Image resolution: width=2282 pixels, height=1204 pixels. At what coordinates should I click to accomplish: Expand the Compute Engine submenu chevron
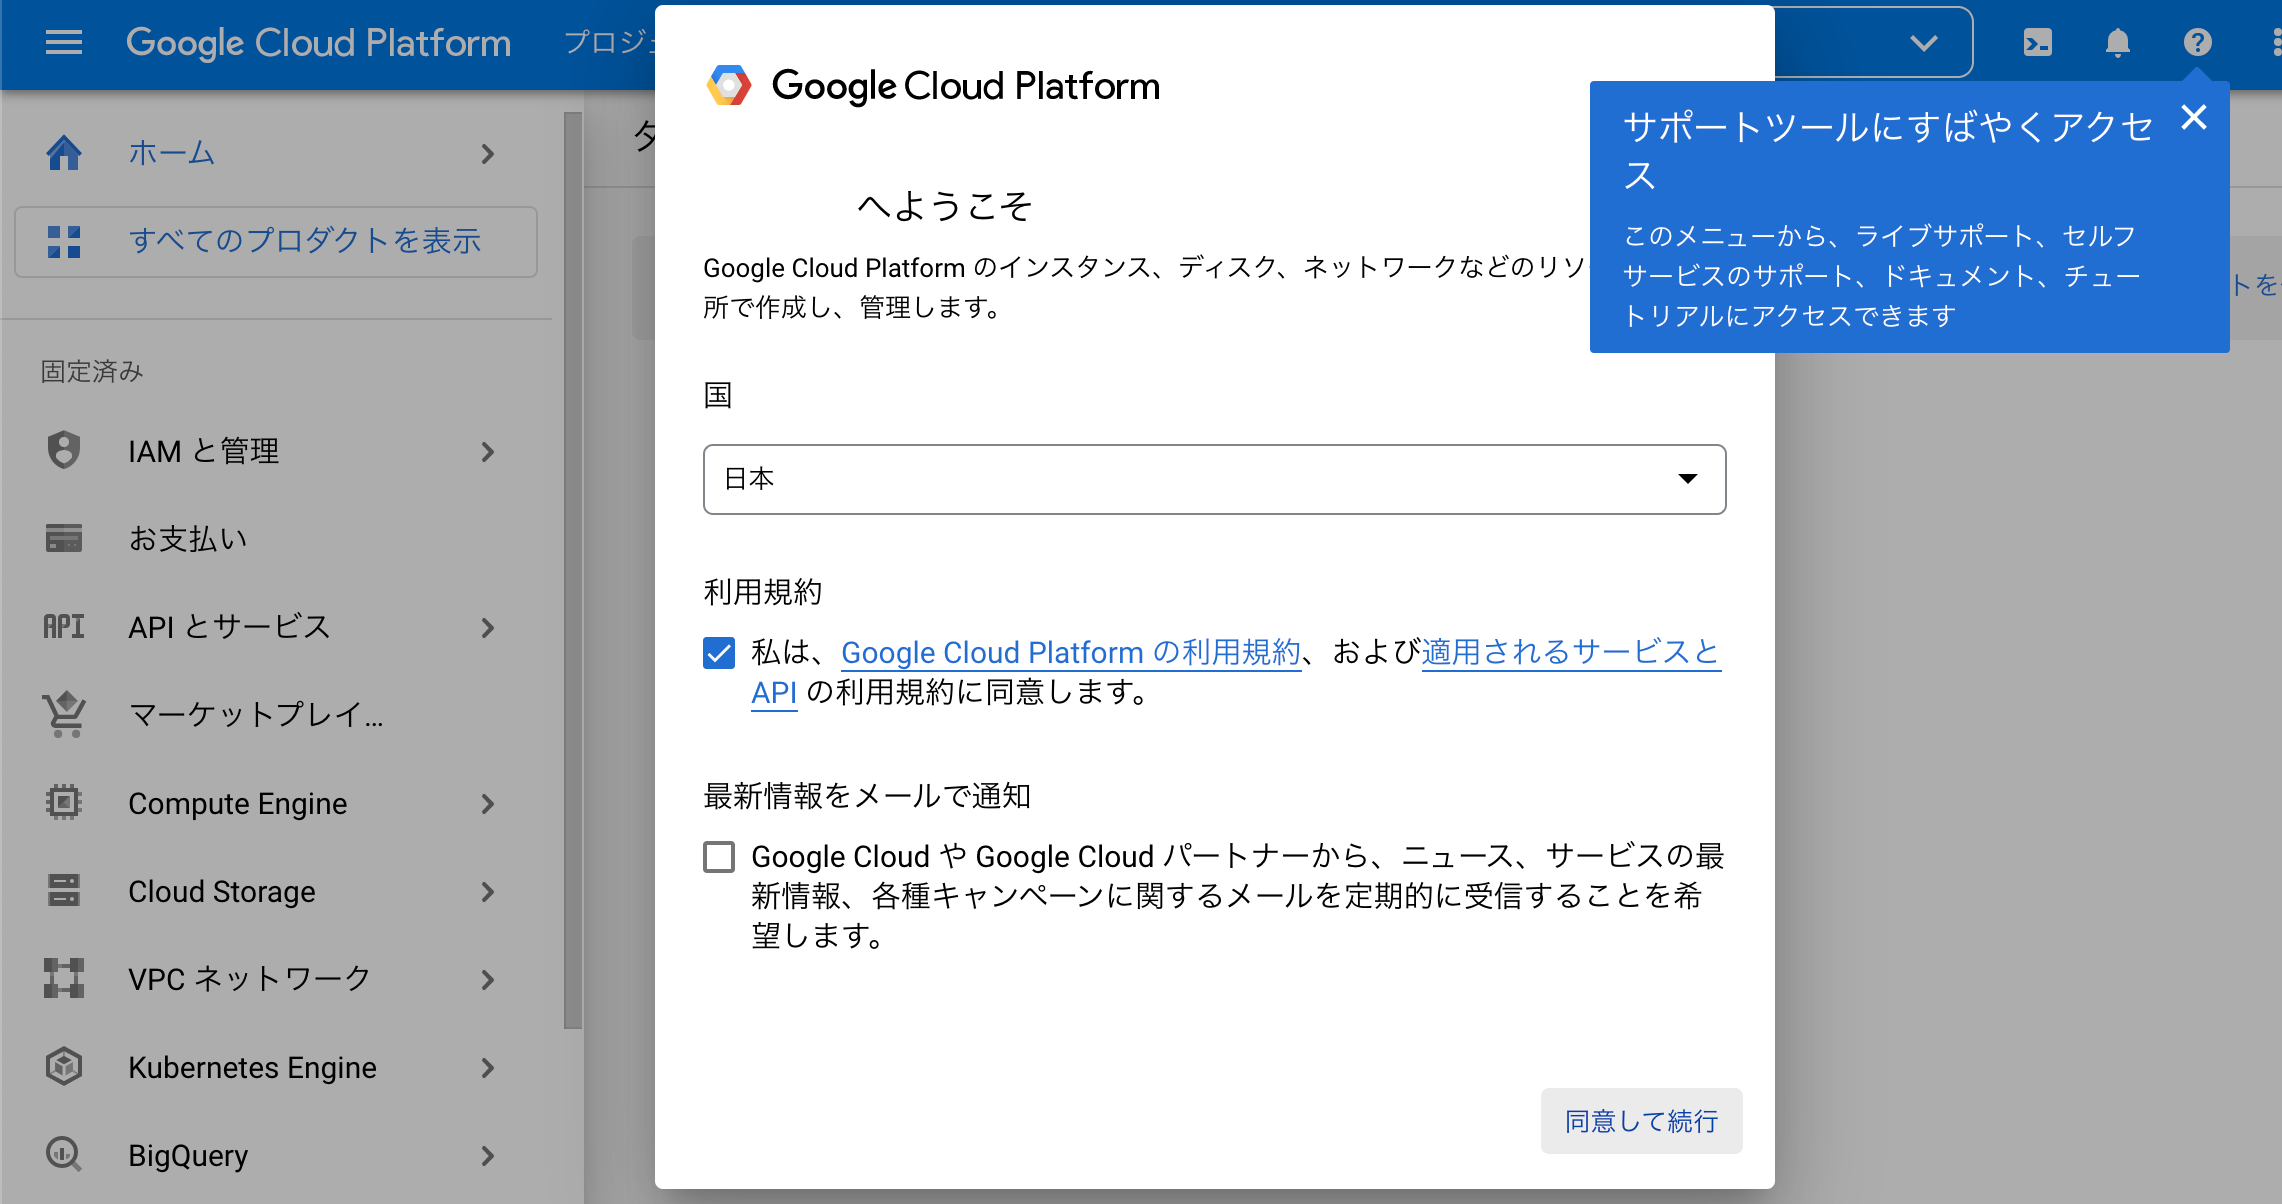(x=488, y=804)
